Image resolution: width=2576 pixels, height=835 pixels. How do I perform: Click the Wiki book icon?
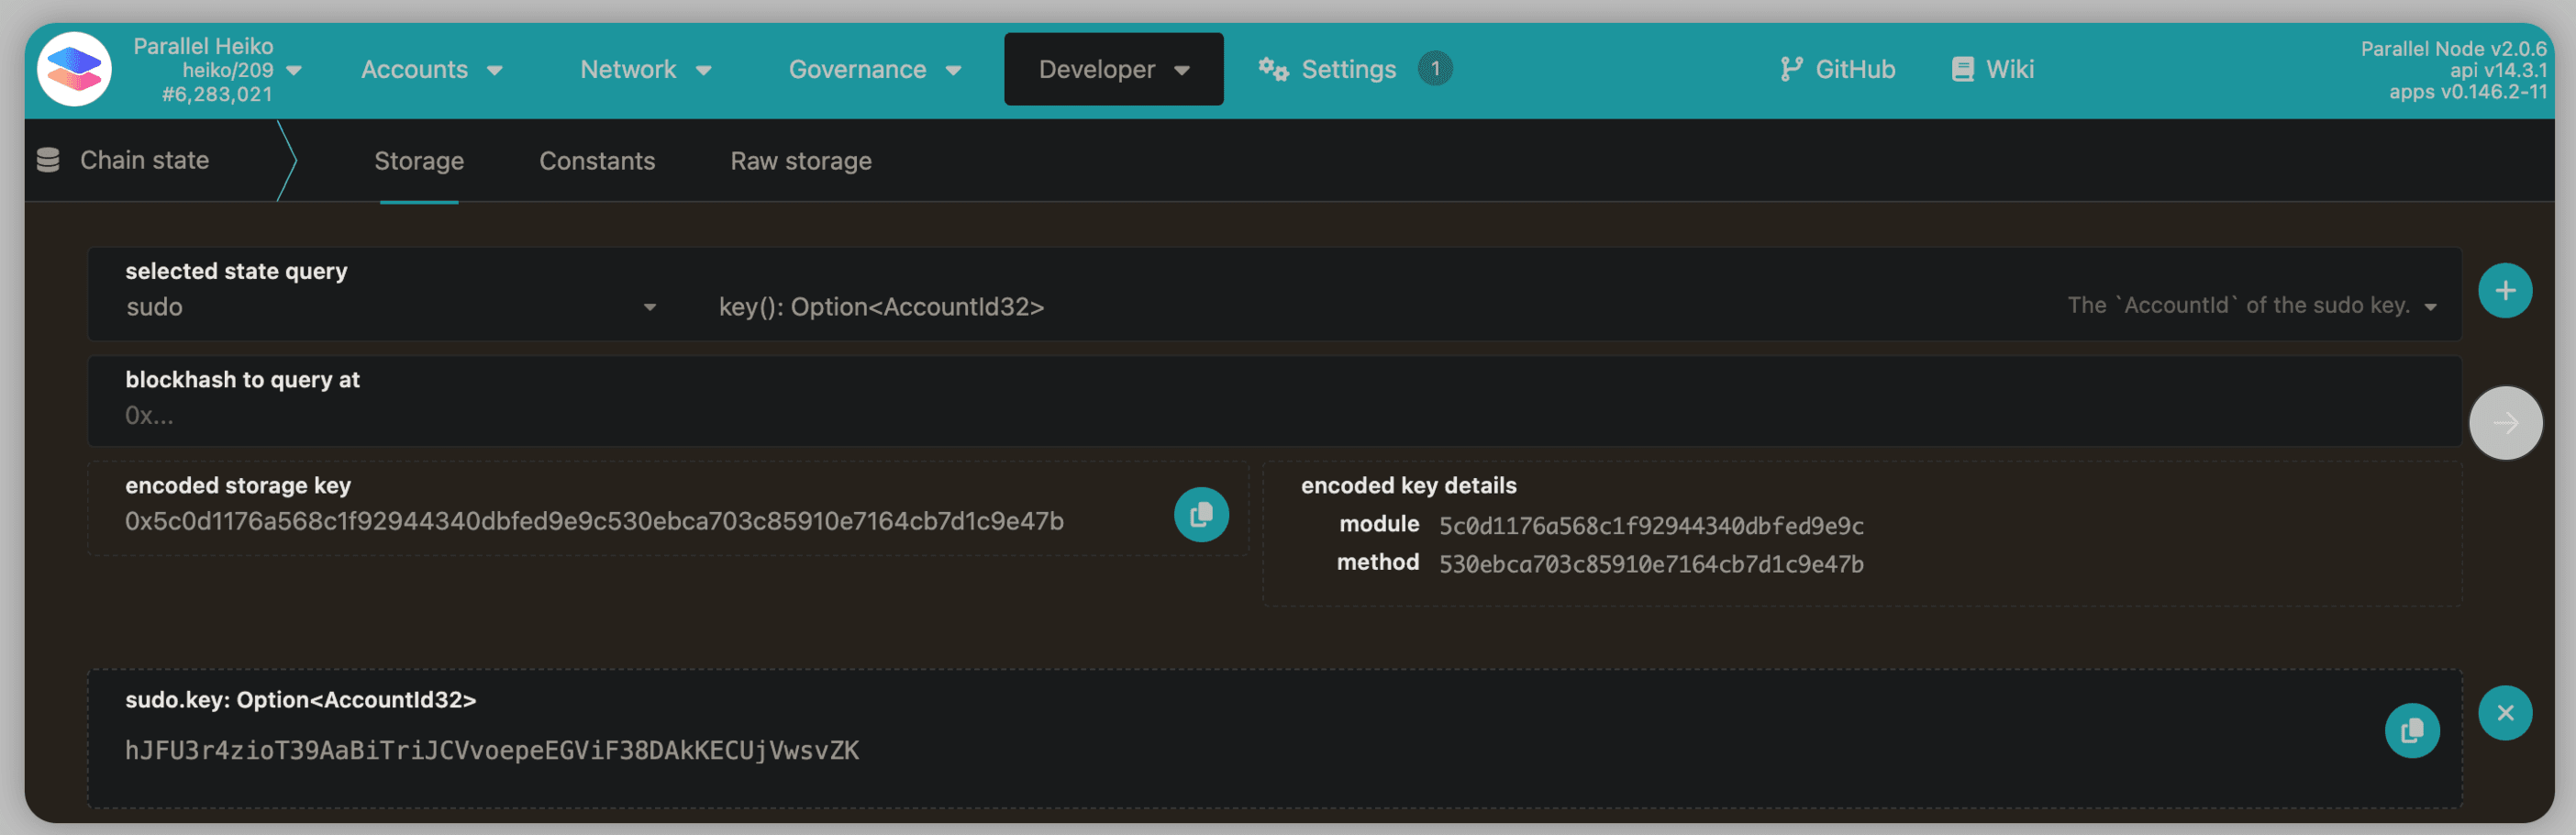(x=1962, y=69)
